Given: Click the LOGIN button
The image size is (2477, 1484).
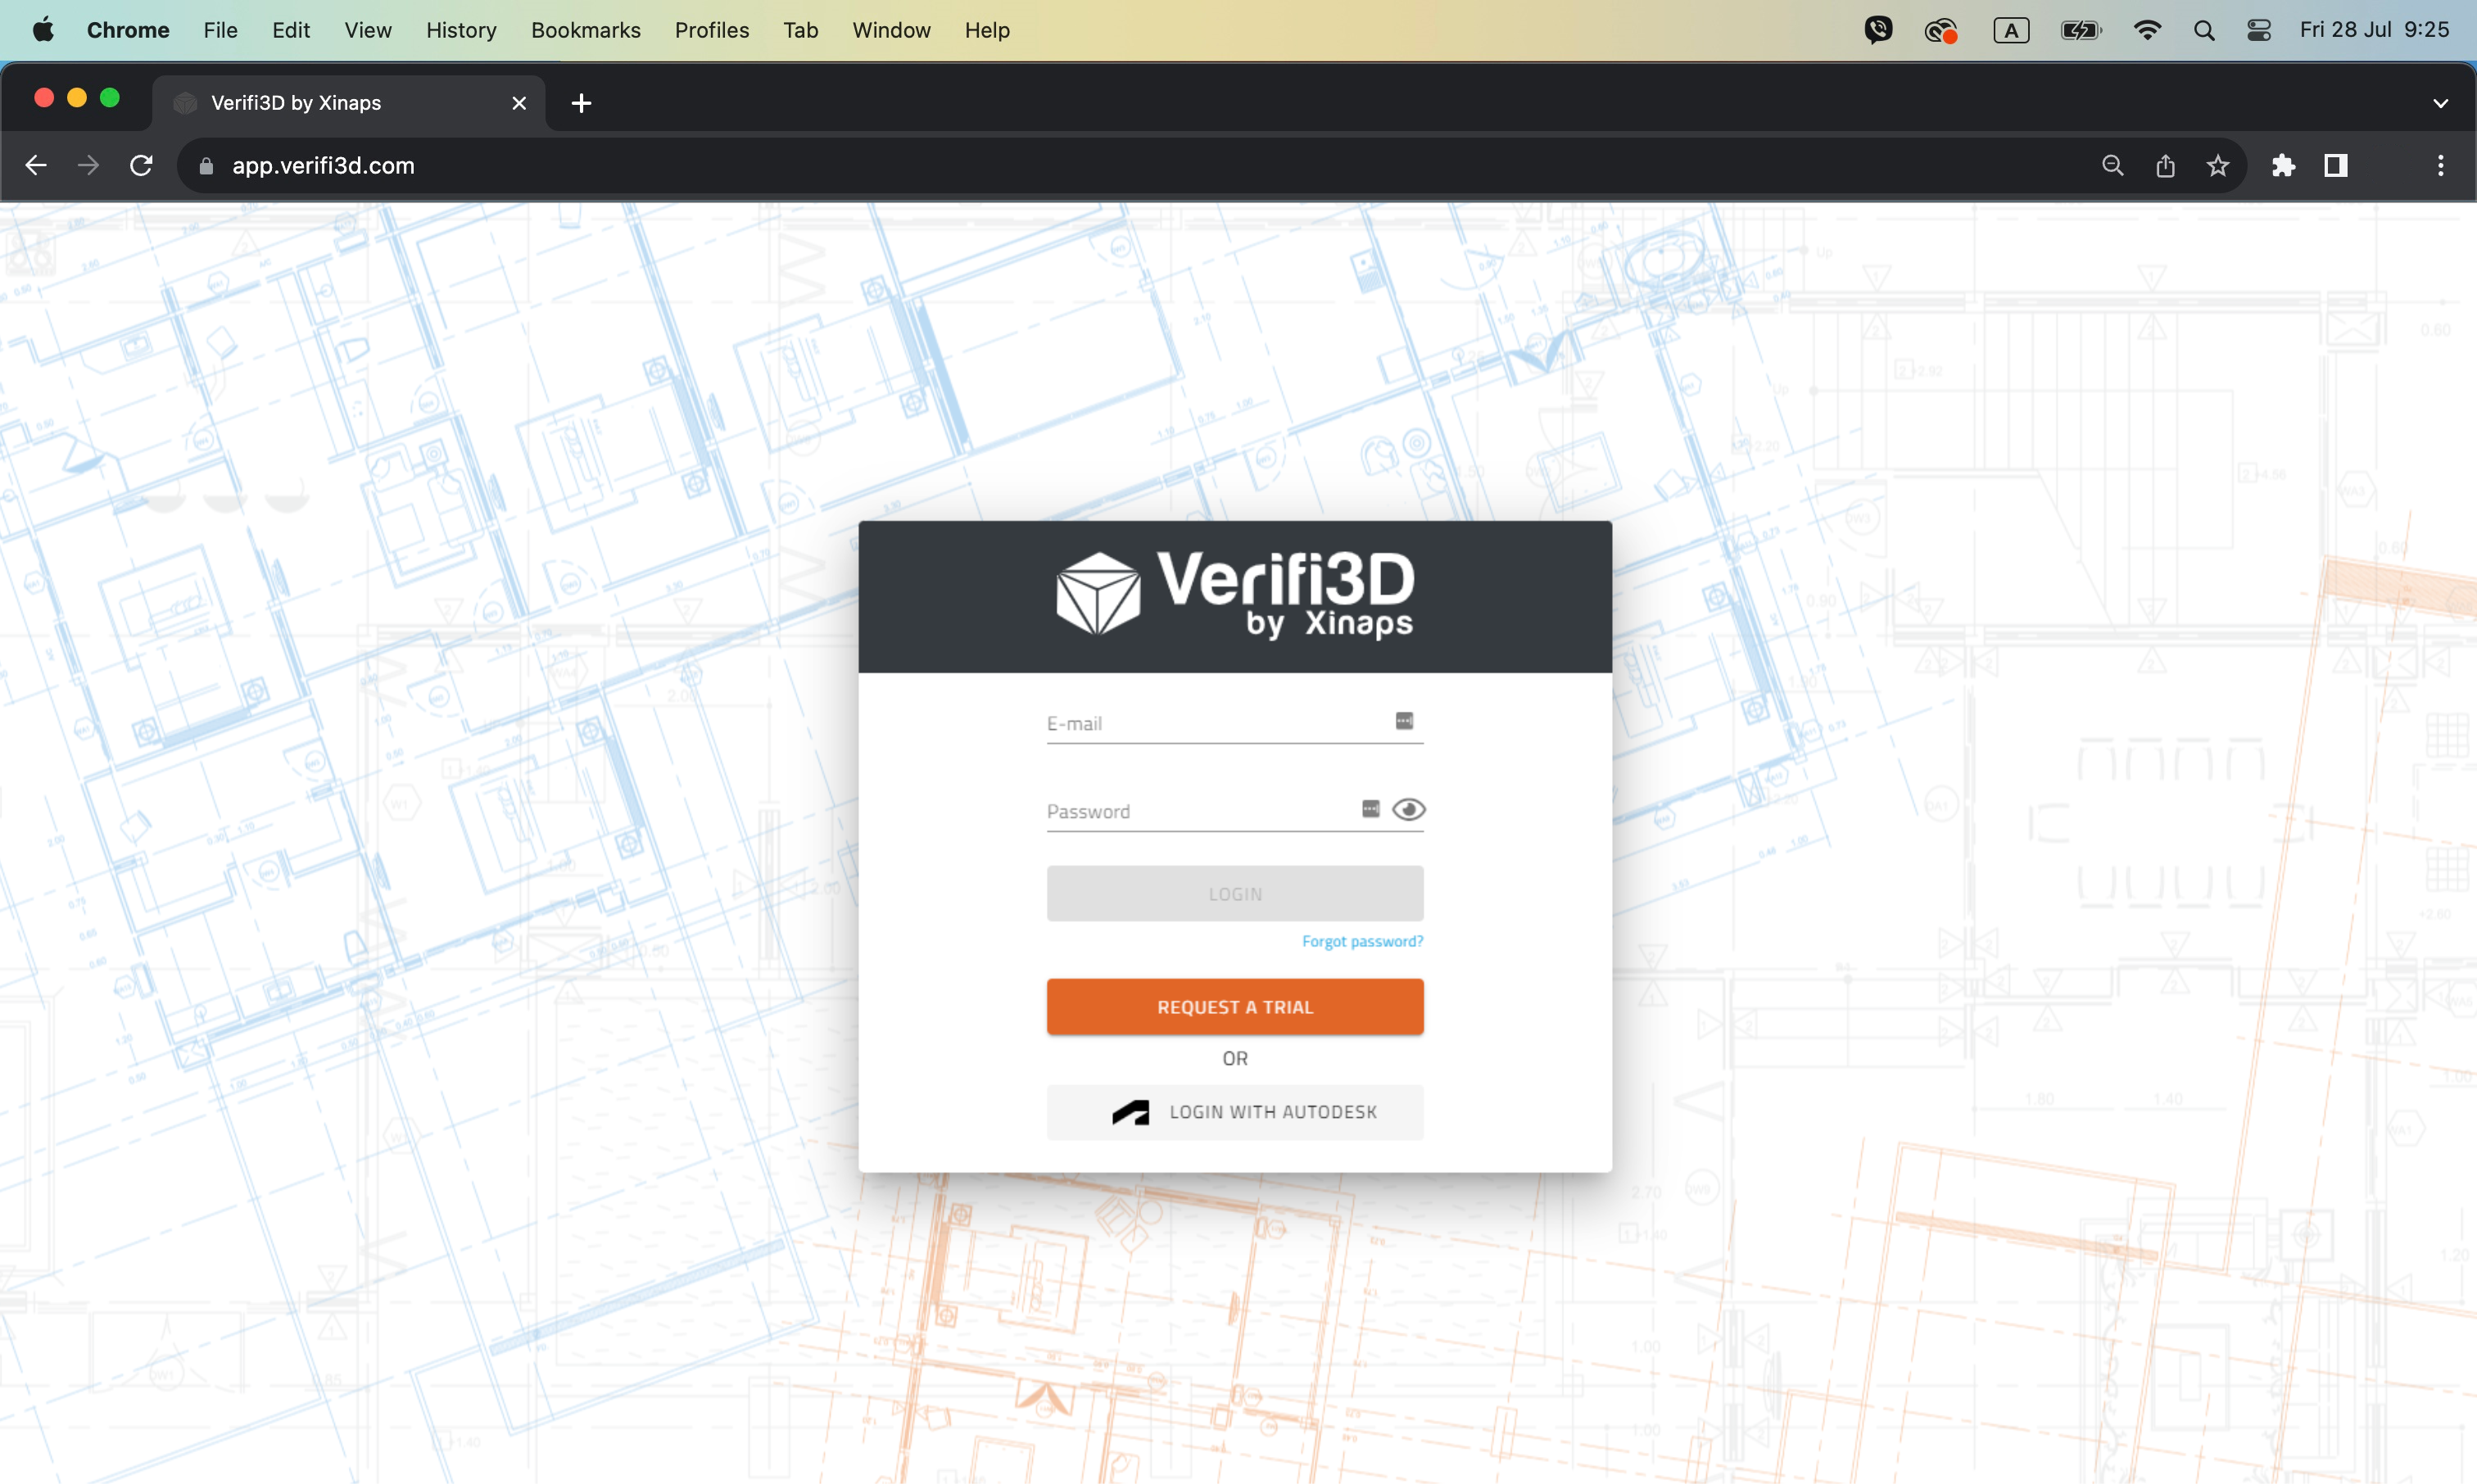Looking at the screenshot, I should (1235, 893).
